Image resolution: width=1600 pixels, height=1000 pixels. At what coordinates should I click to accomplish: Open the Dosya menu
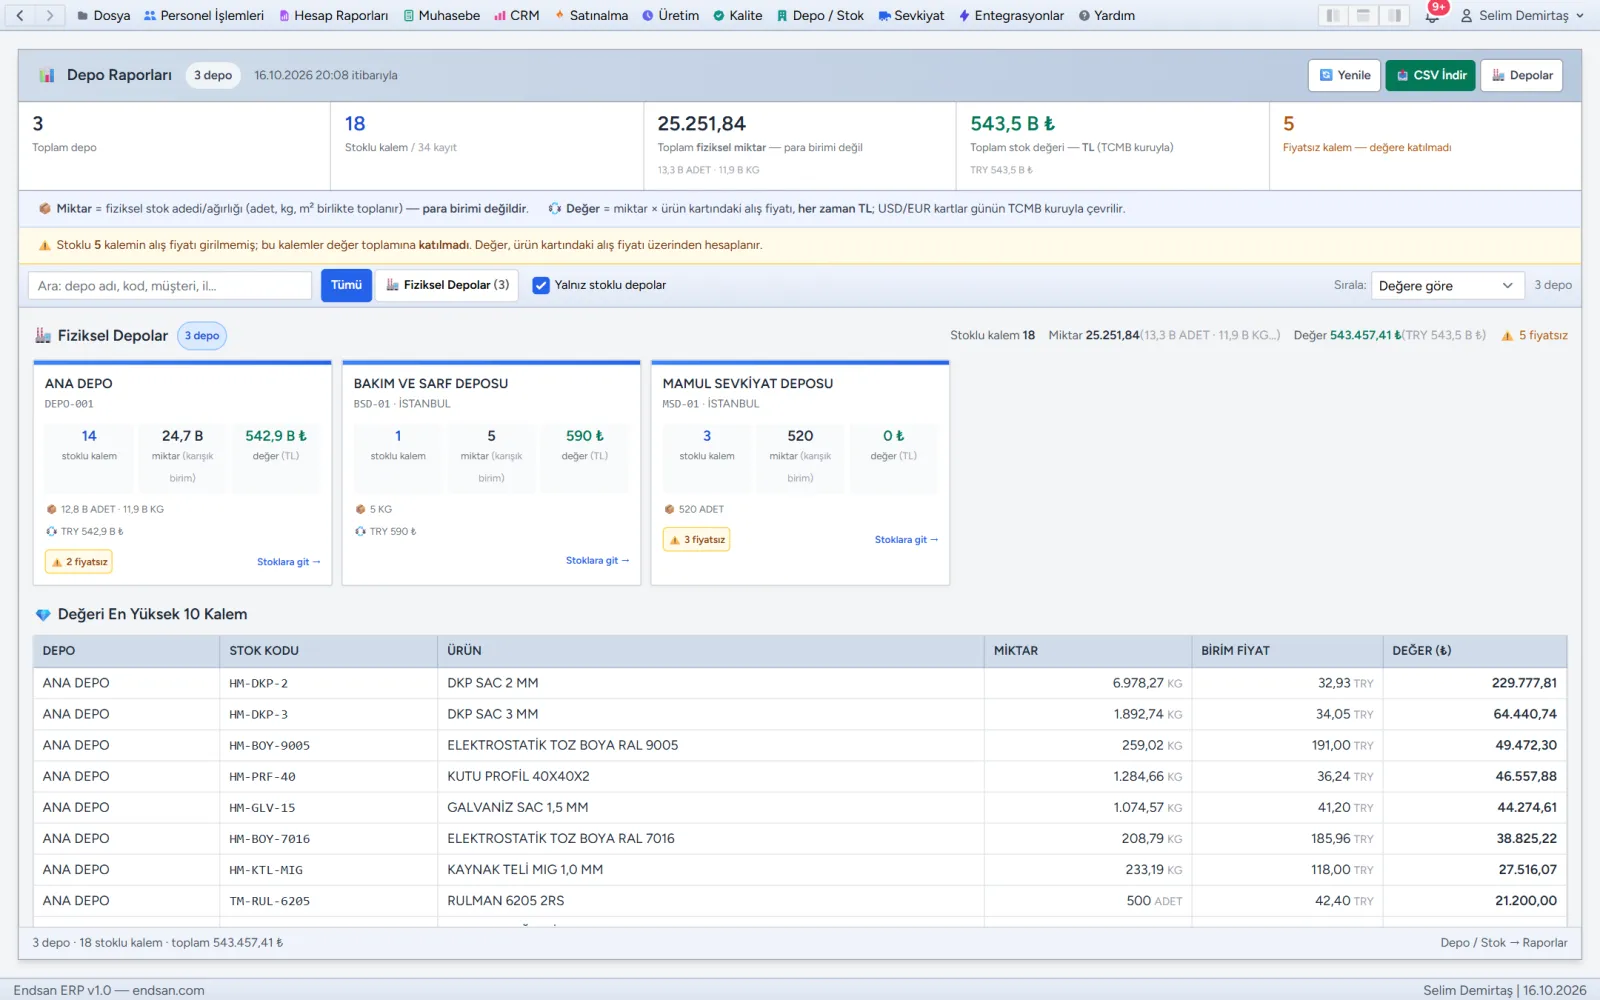pos(104,16)
